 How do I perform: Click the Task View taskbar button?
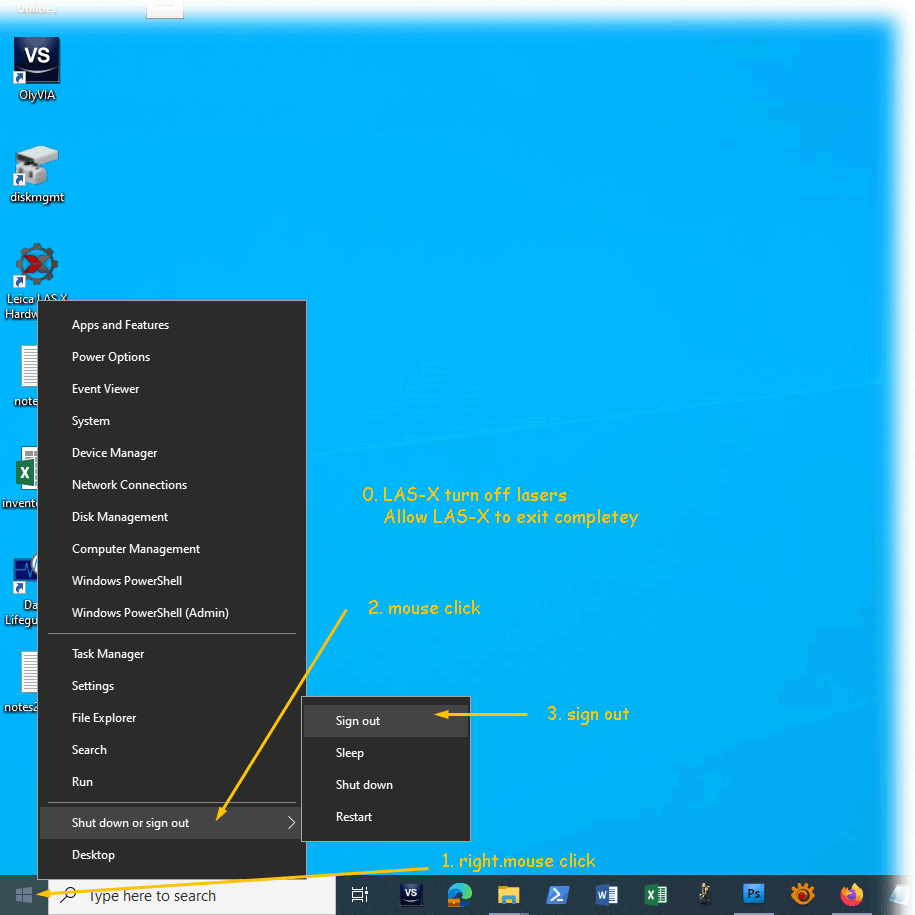360,895
